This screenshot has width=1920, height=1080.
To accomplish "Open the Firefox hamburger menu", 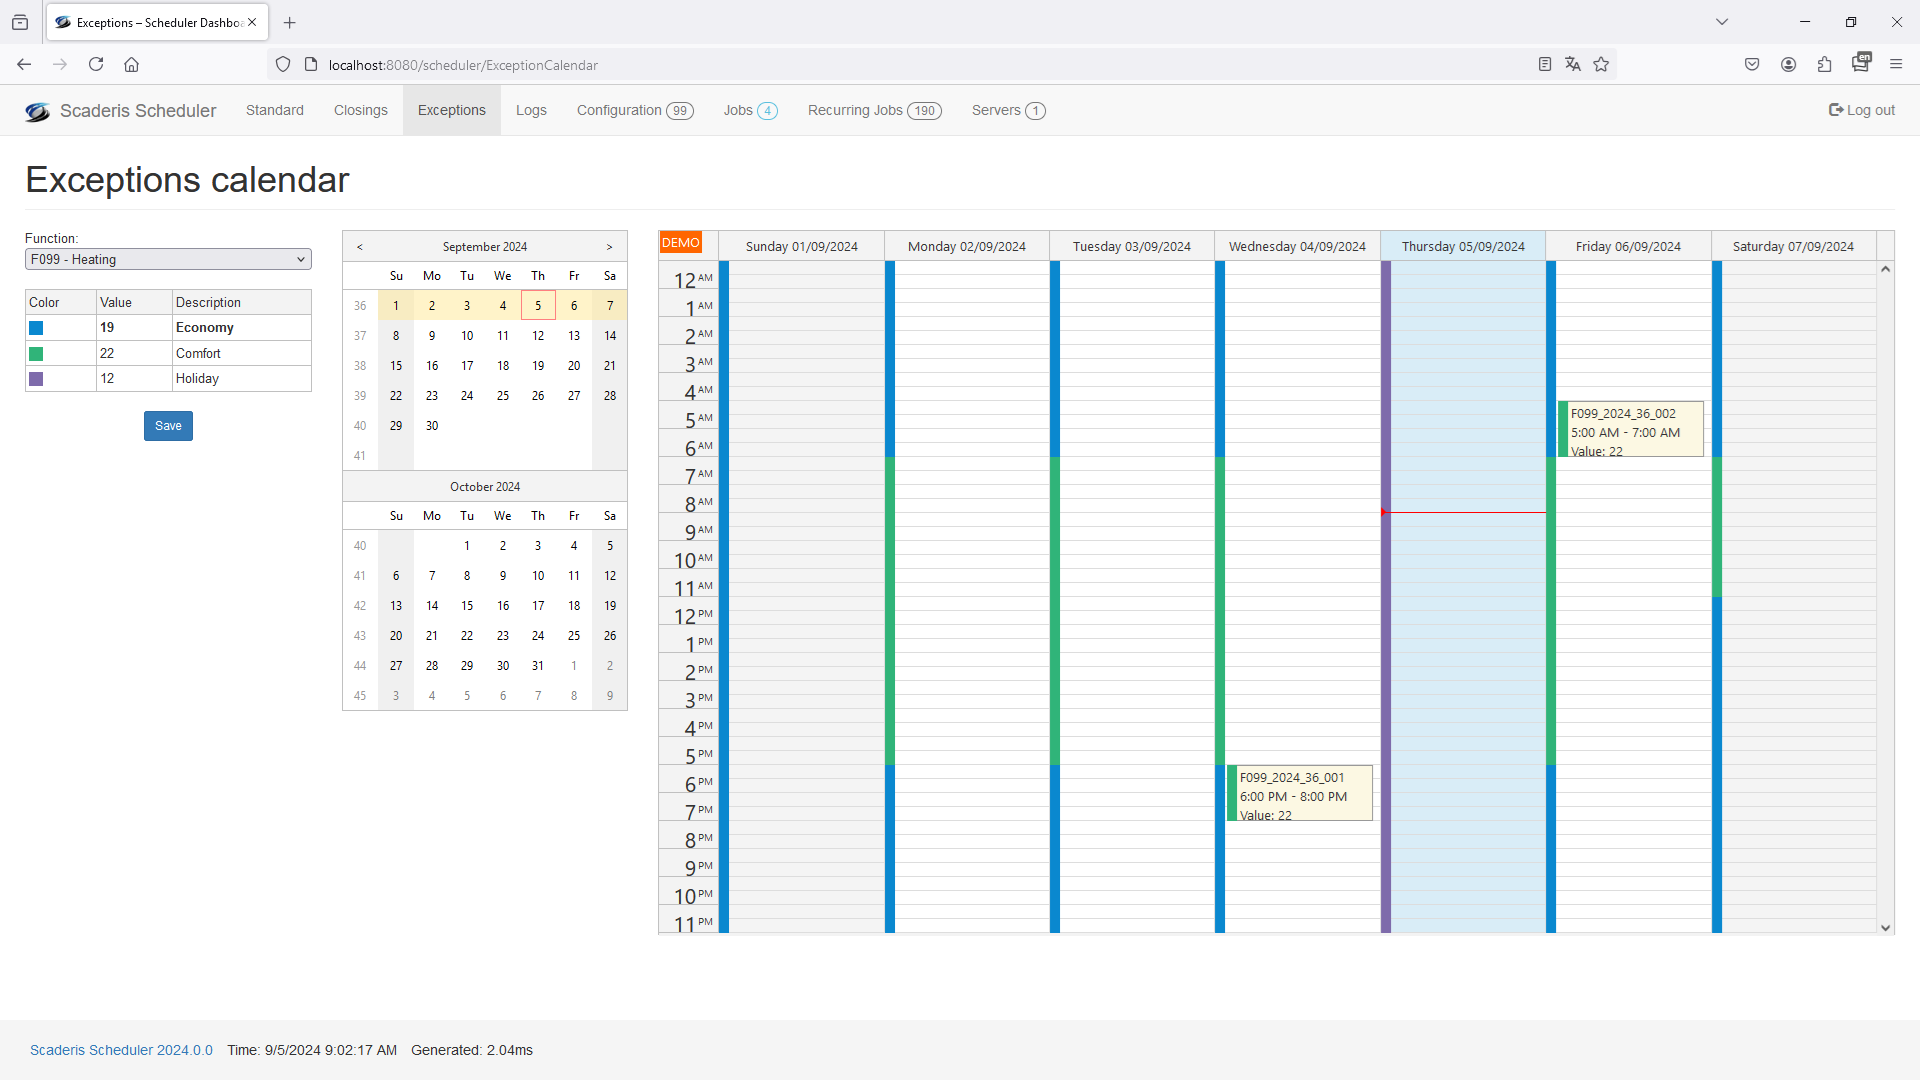I will tap(1896, 64).
